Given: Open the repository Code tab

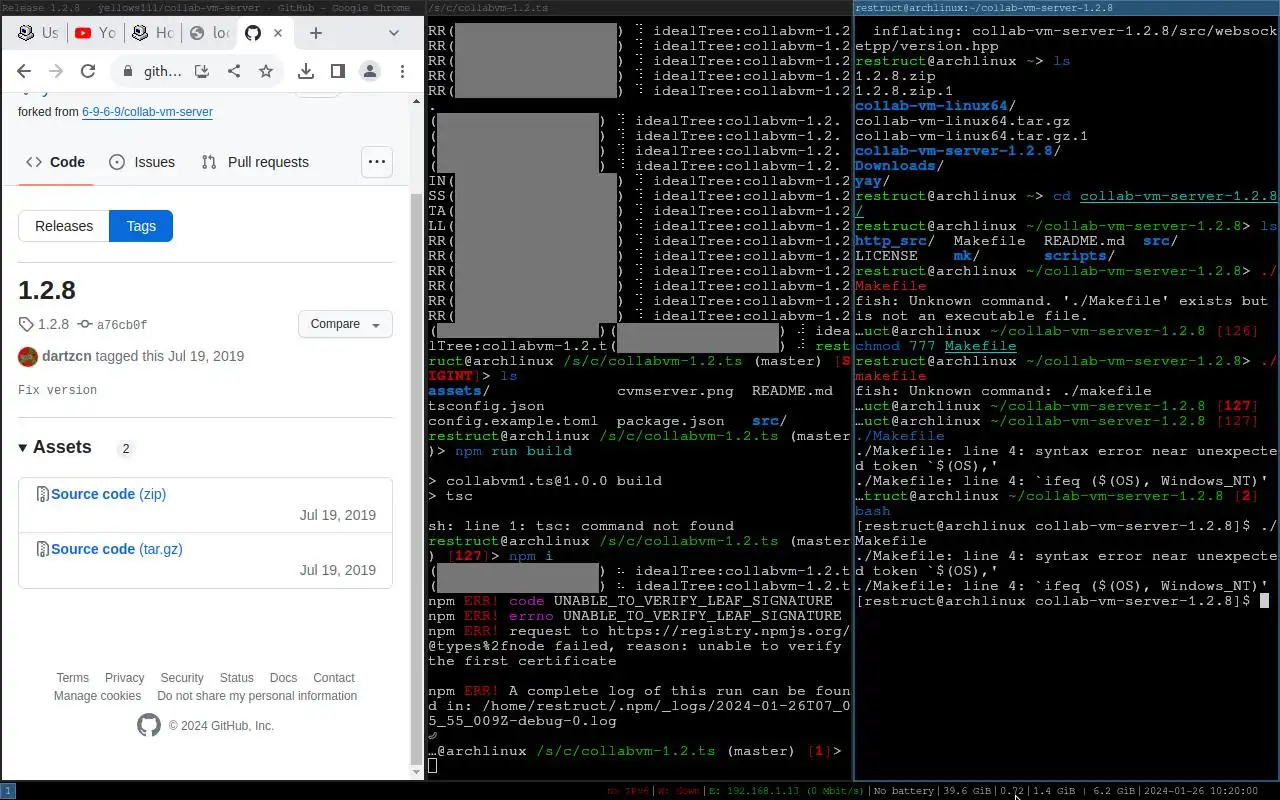Looking at the screenshot, I should point(55,162).
